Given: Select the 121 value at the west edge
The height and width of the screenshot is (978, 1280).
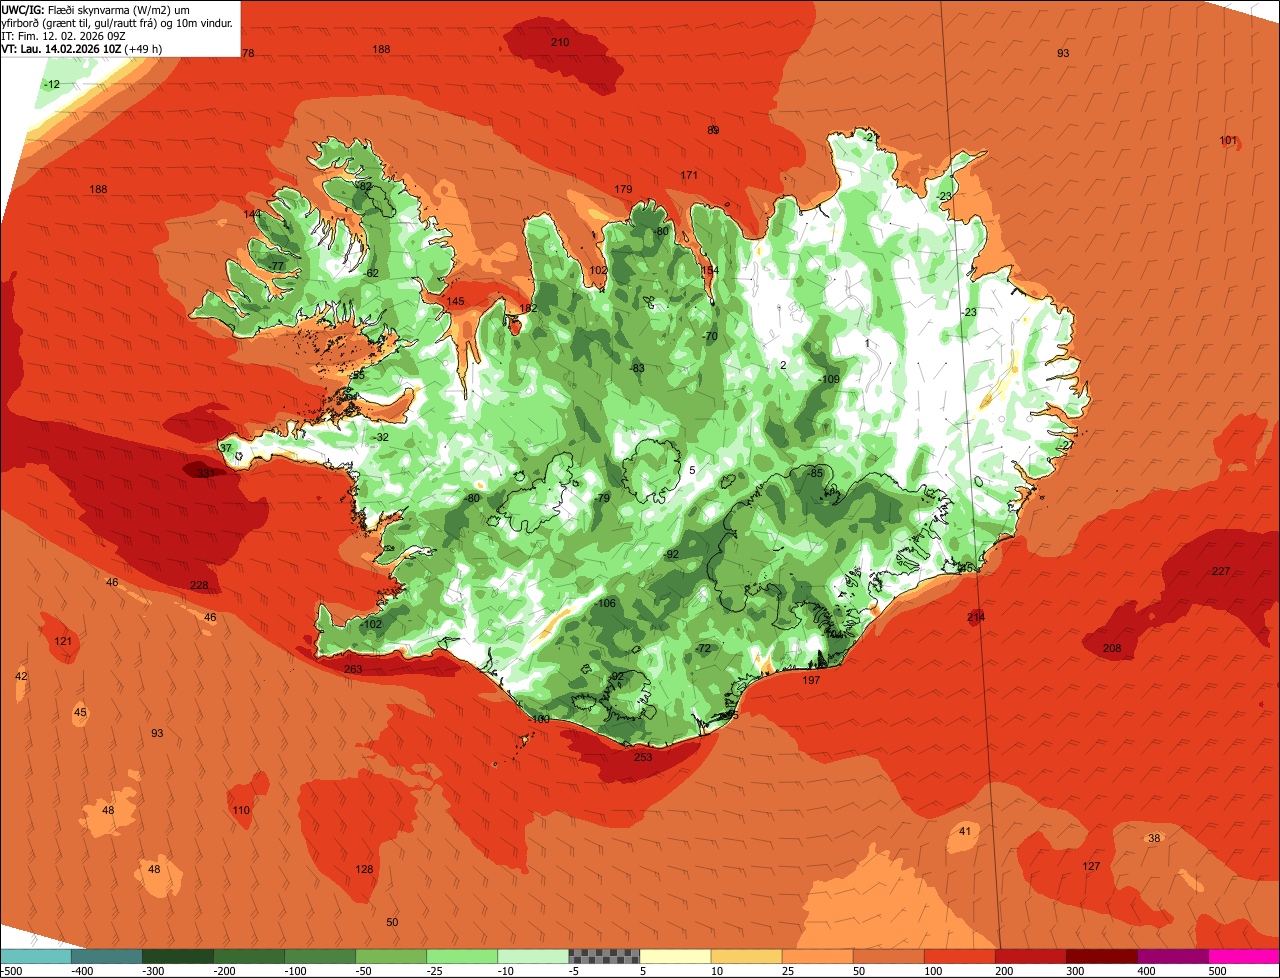Looking at the screenshot, I should [x=63, y=641].
